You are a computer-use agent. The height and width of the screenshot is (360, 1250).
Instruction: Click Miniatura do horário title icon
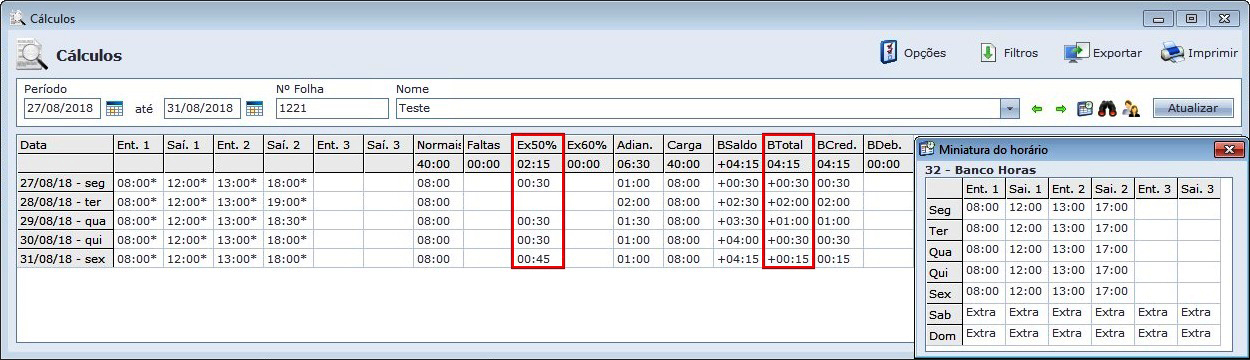(x=926, y=149)
